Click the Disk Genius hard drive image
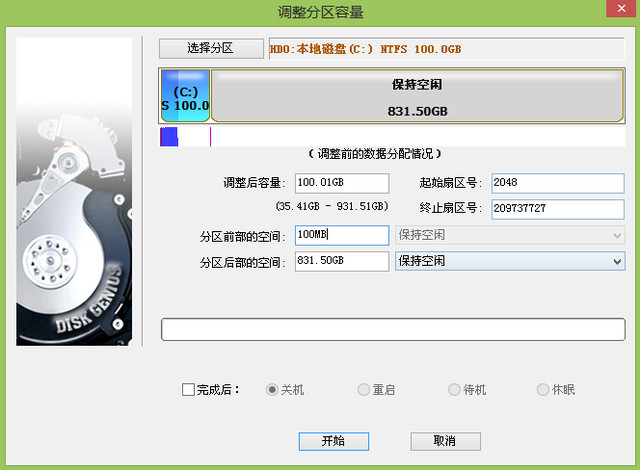The width and height of the screenshot is (640, 470). click(74, 192)
